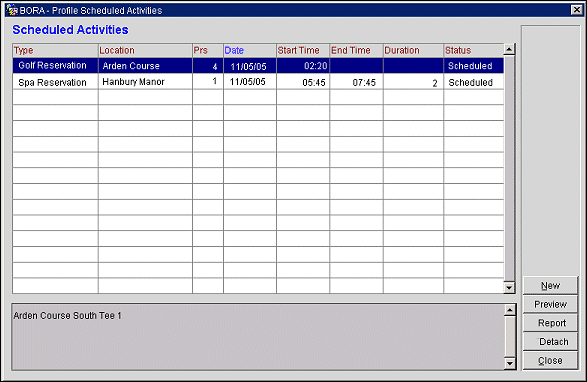Viewport: 587px width, 382px height.
Task: Click the BORA application icon in title bar
Action: point(12,10)
